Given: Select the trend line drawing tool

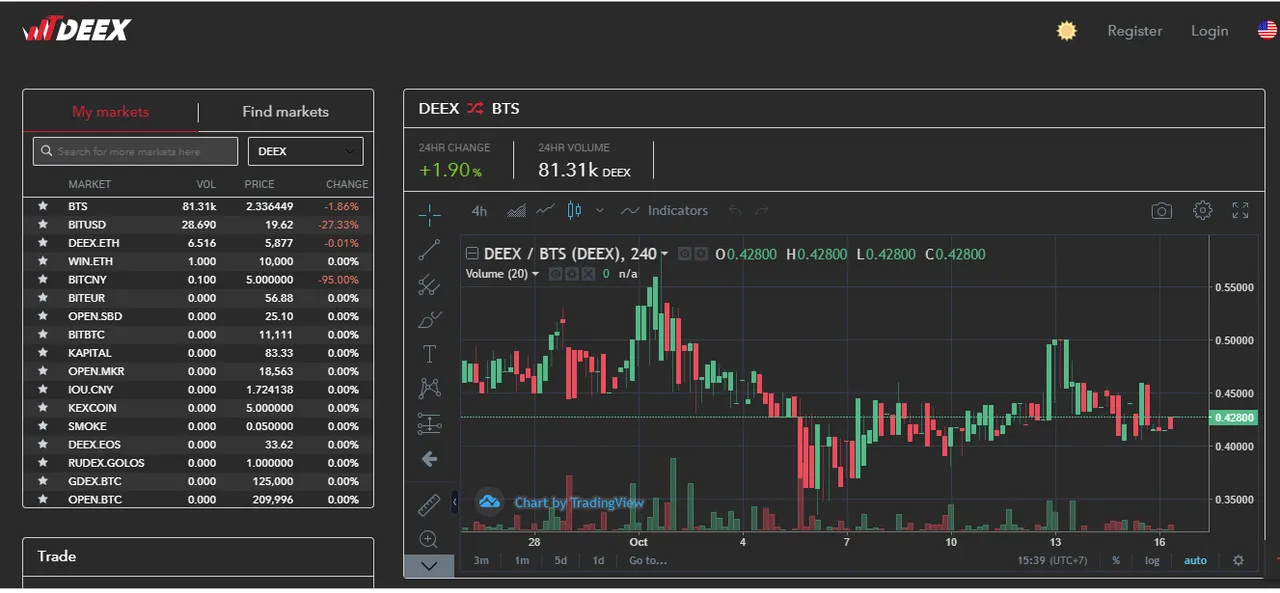Looking at the screenshot, I should point(429,250).
